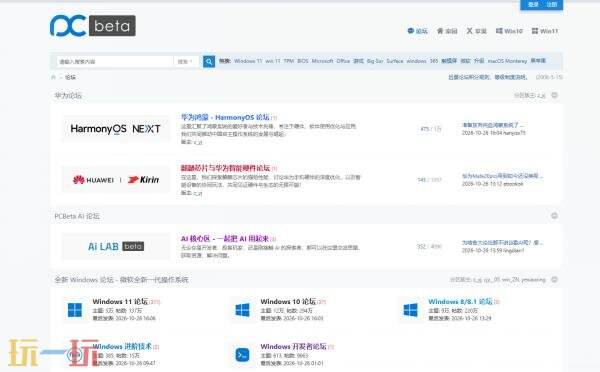This screenshot has width=600, height=372.
Task: Click hot keyword BIOS
Action: (303, 61)
